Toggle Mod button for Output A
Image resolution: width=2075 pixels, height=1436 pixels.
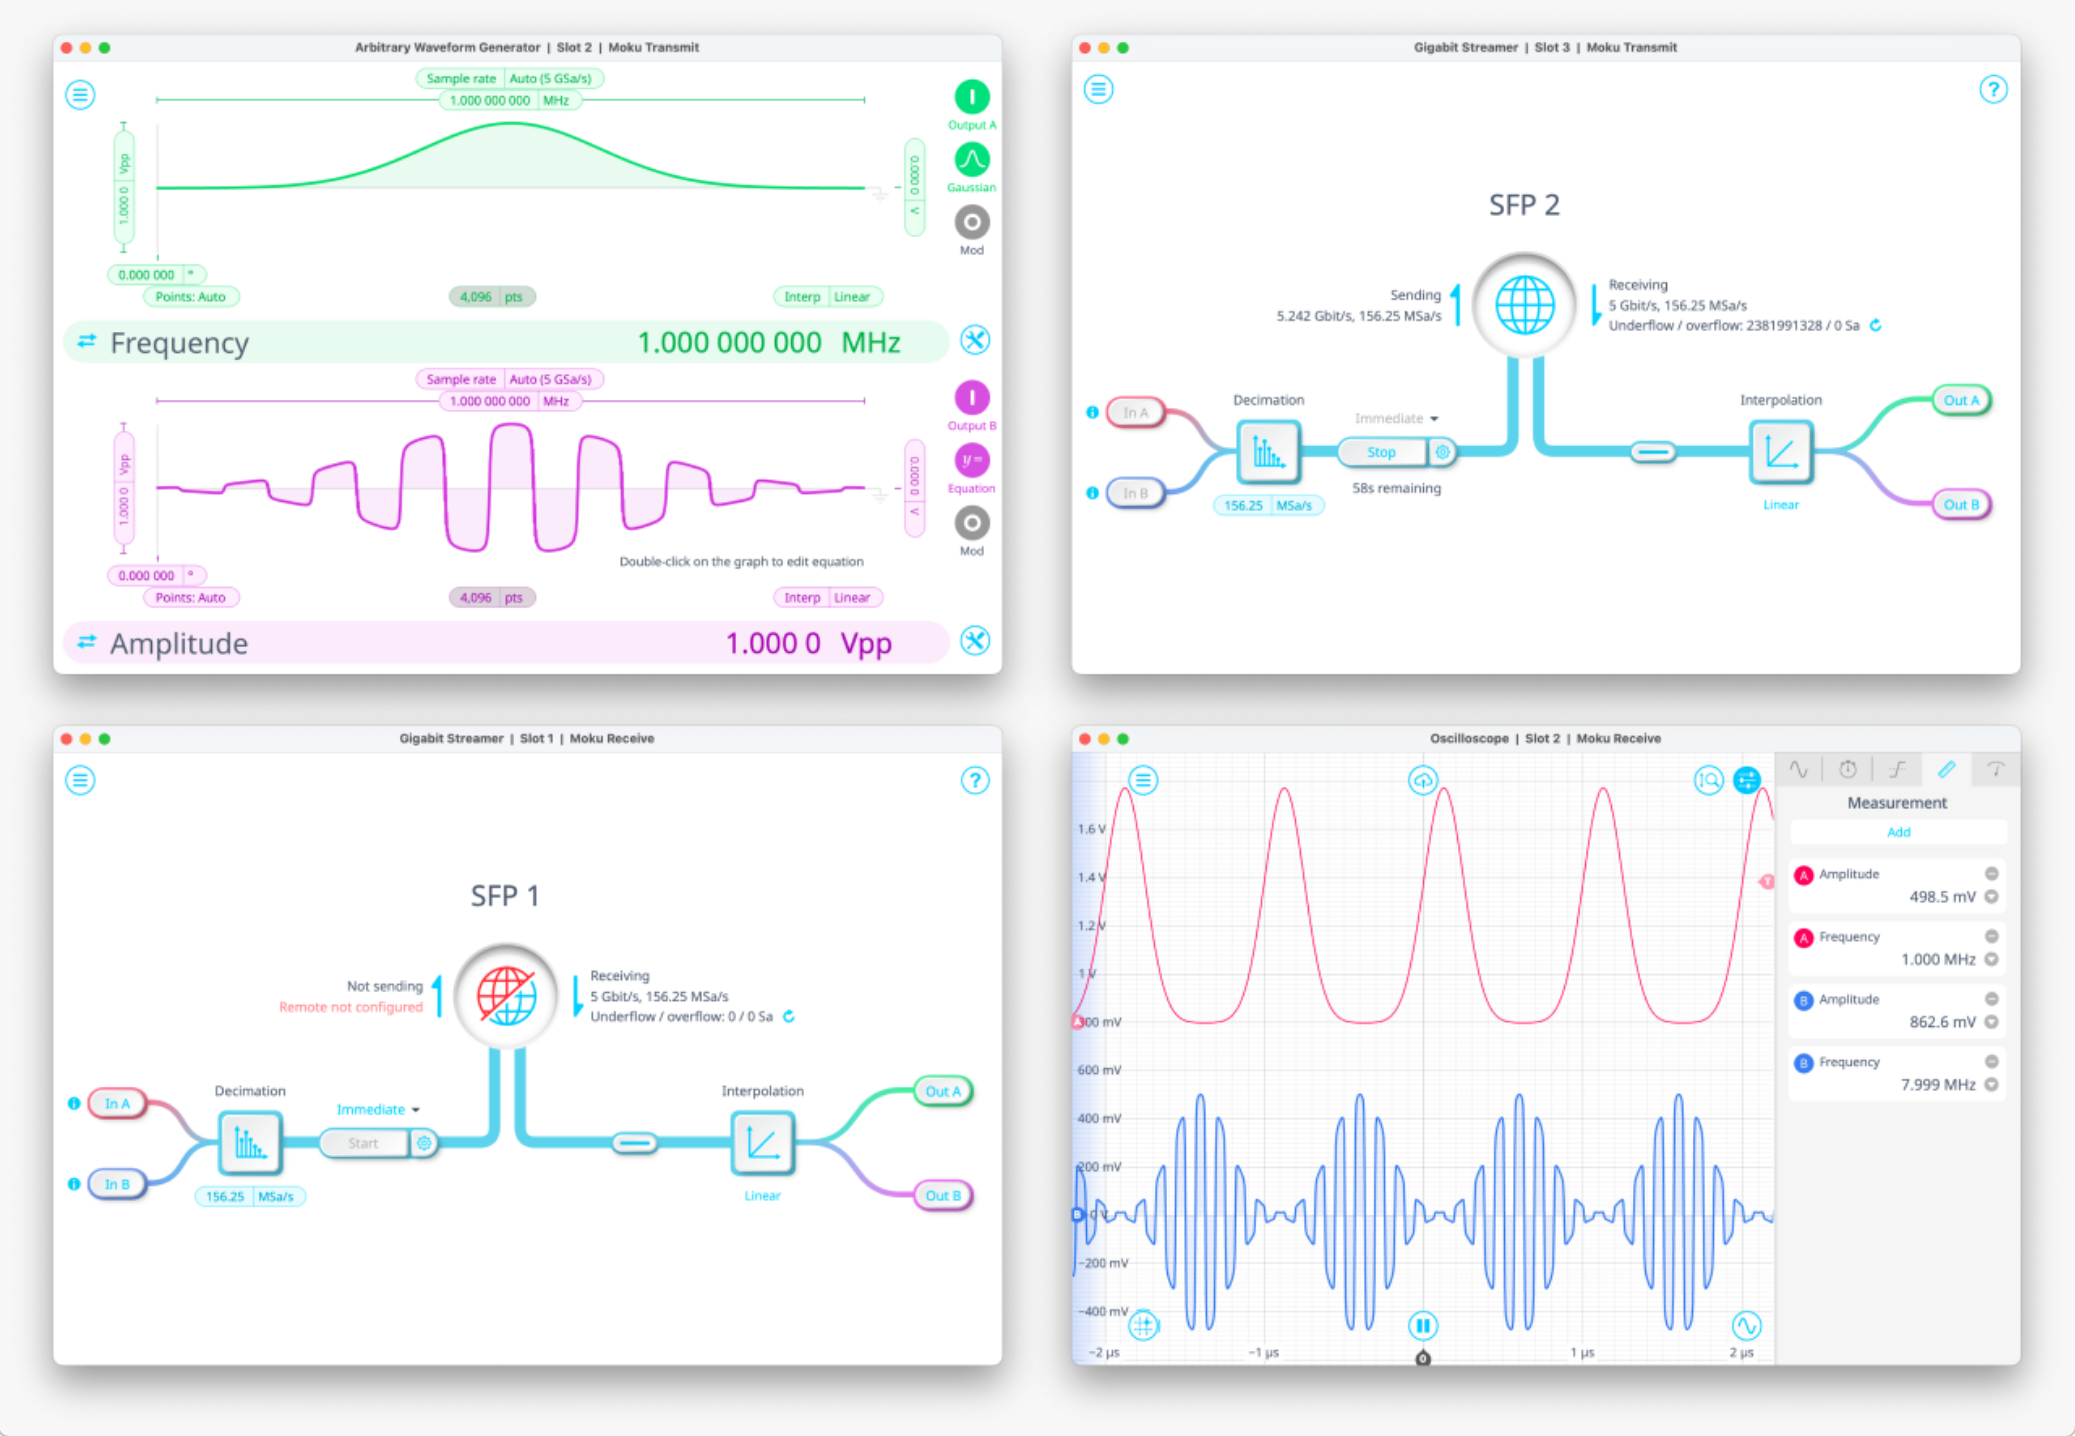[971, 222]
